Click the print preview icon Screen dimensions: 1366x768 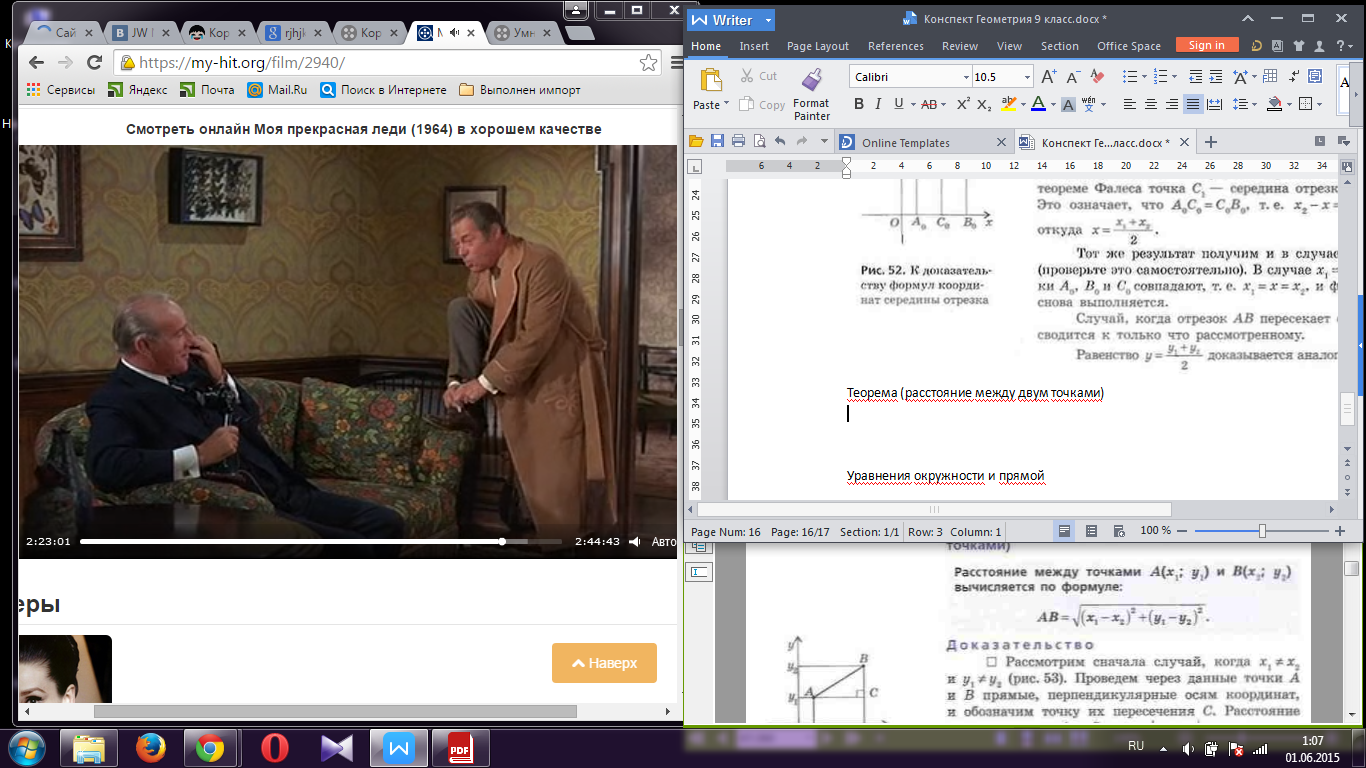click(758, 141)
